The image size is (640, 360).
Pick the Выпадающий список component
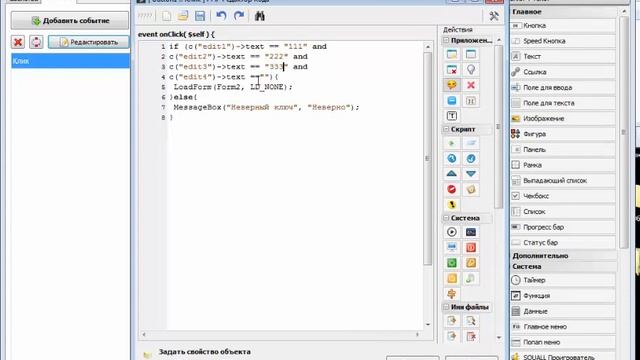[563, 180]
